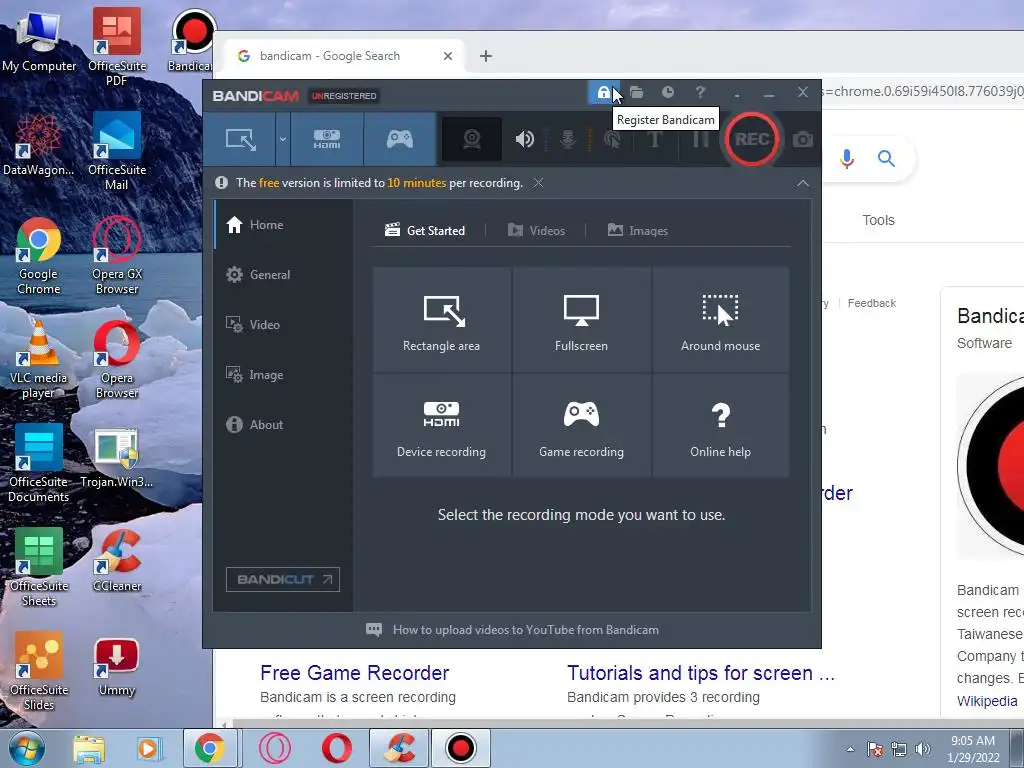Open Video settings in sidebar
This screenshot has height=768, width=1024.
coord(283,325)
